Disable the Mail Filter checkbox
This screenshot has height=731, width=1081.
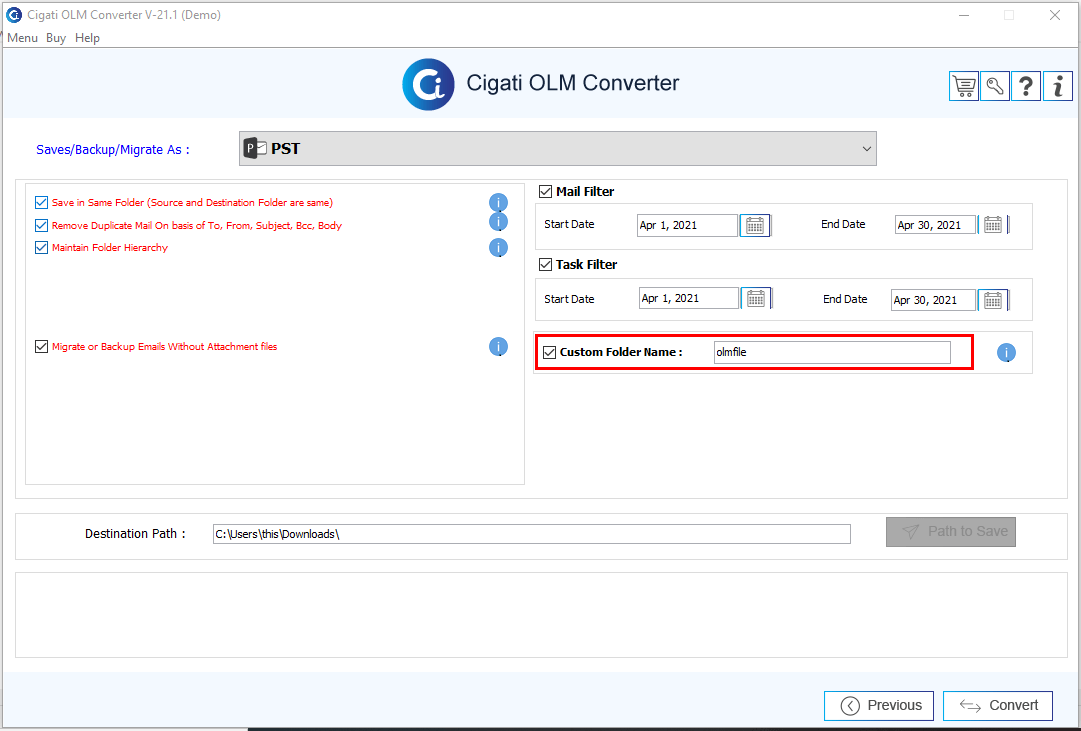point(545,192)
